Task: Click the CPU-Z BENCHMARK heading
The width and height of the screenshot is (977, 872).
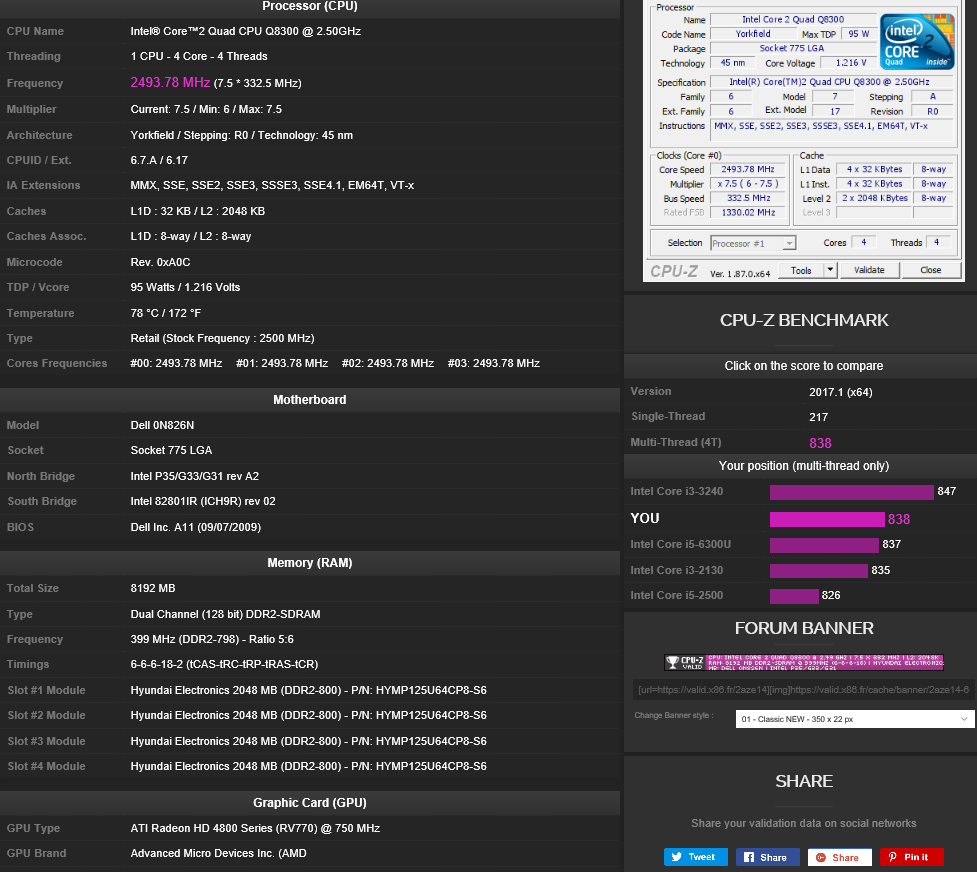Action: pyautogui.click(x=804, y=320)
